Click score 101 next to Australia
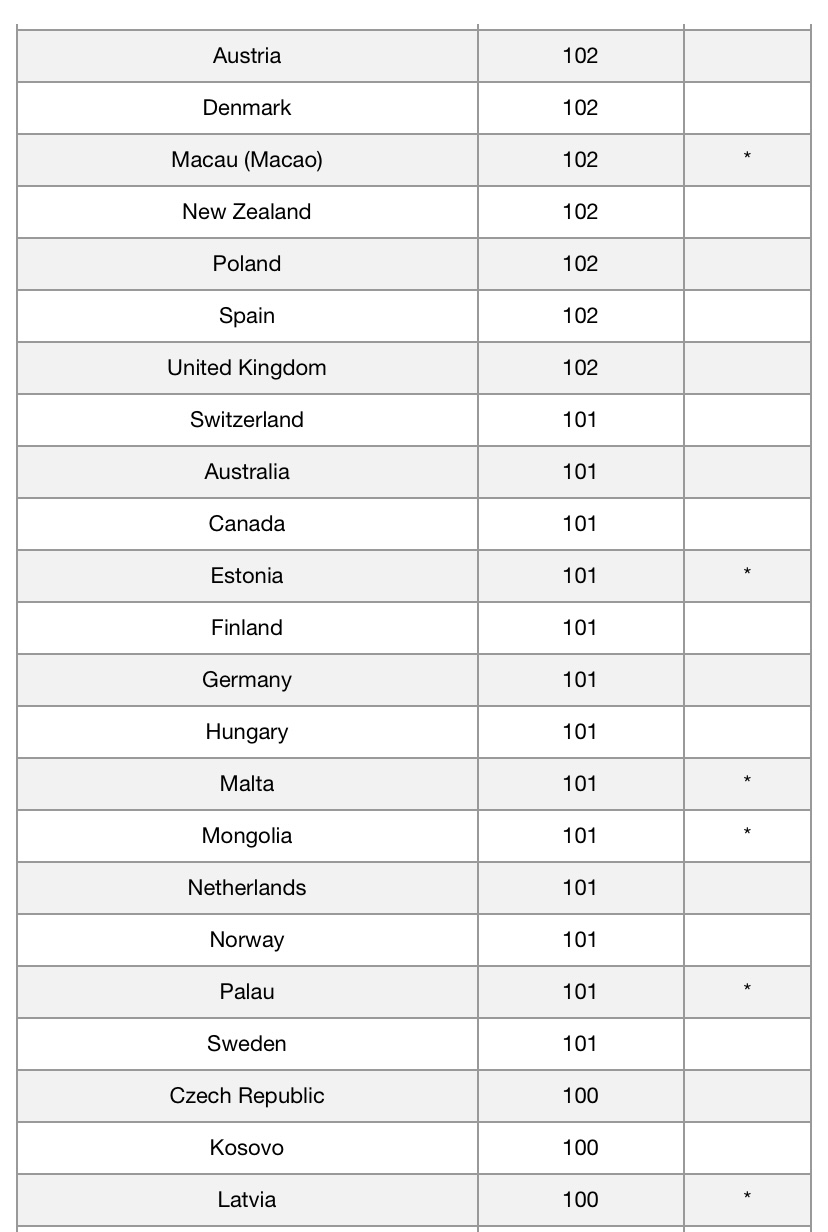 tap(580, 472)
